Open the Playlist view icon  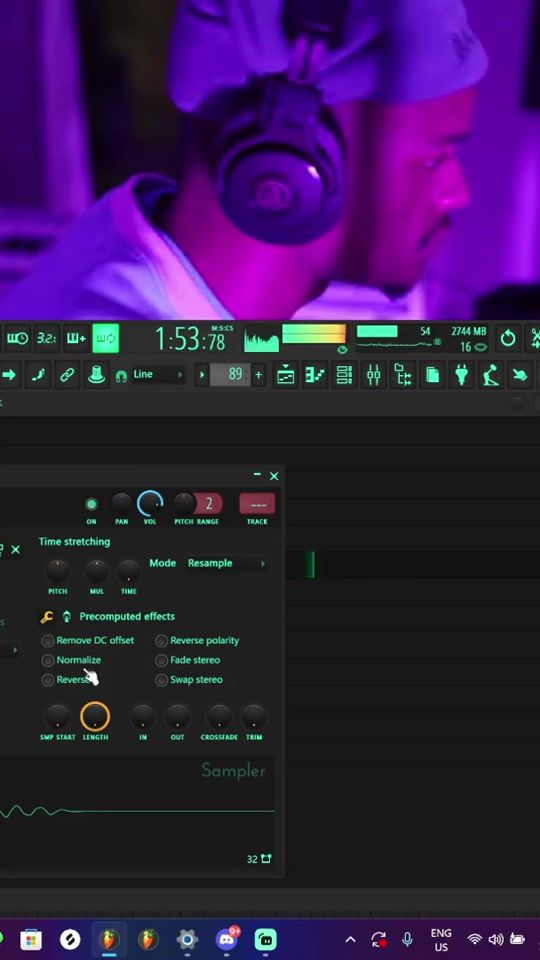[285, 375]
